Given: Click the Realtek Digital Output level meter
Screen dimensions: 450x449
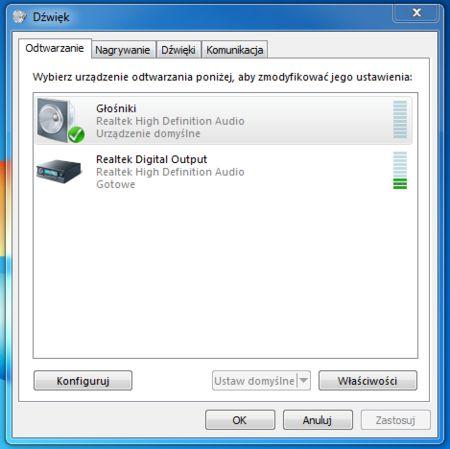Looking at the screenshot, I should 400,171.
